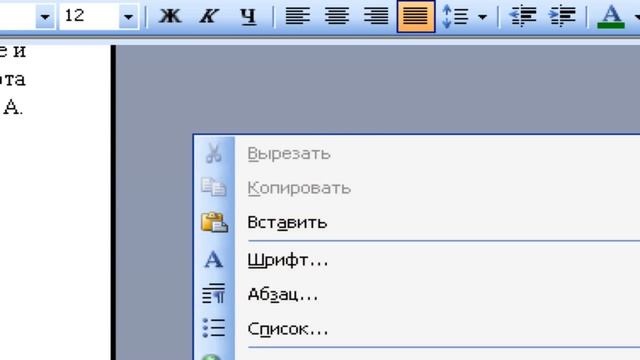
Task: Toggle justified text alignment
Action: [416, 16]
